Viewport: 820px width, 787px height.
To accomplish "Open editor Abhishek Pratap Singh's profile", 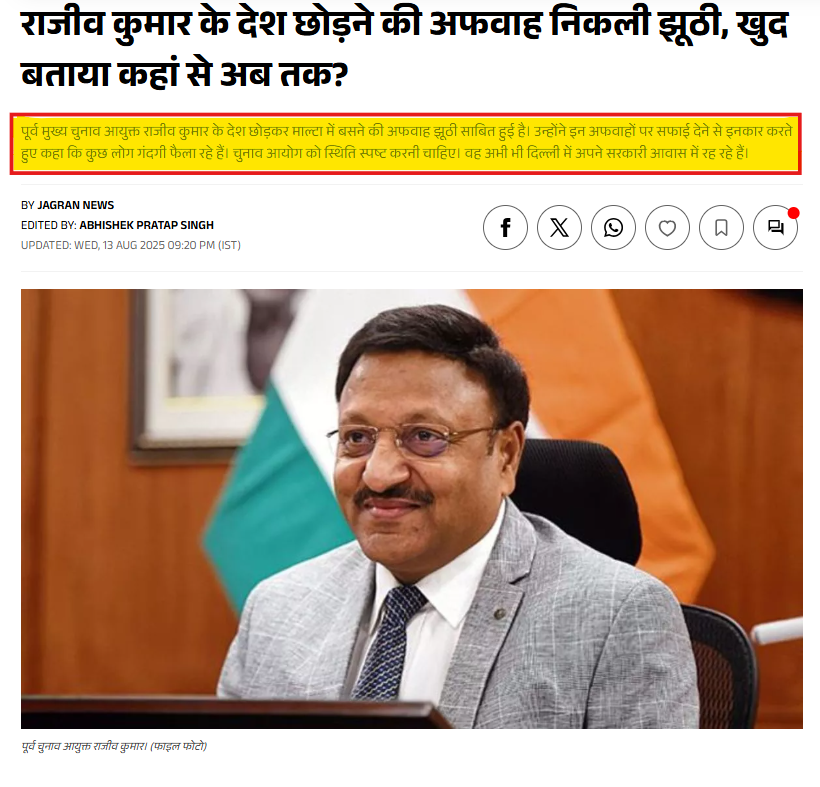I will 146,225.
